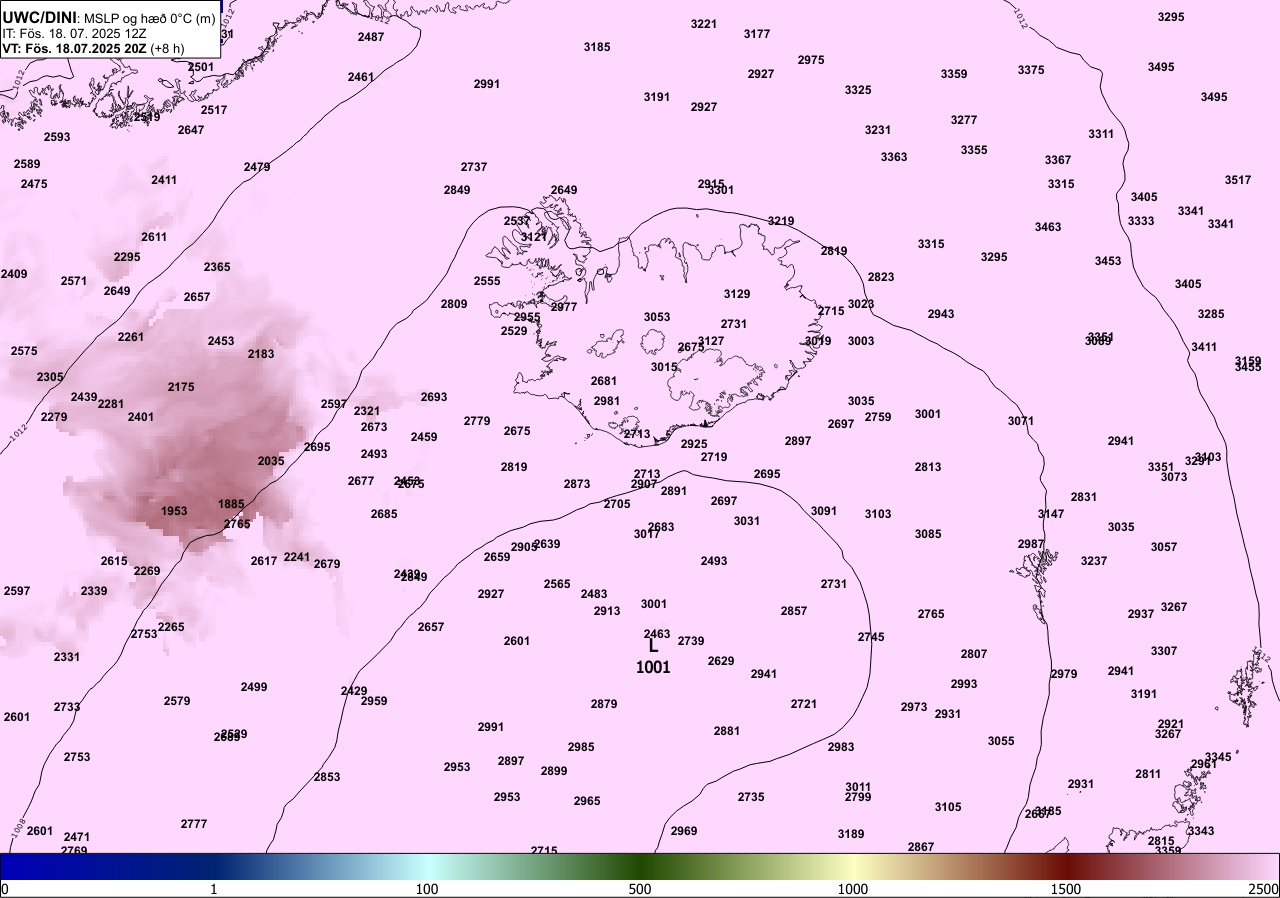Select the 2681 value in southwest Iceland

coord(604,381)
